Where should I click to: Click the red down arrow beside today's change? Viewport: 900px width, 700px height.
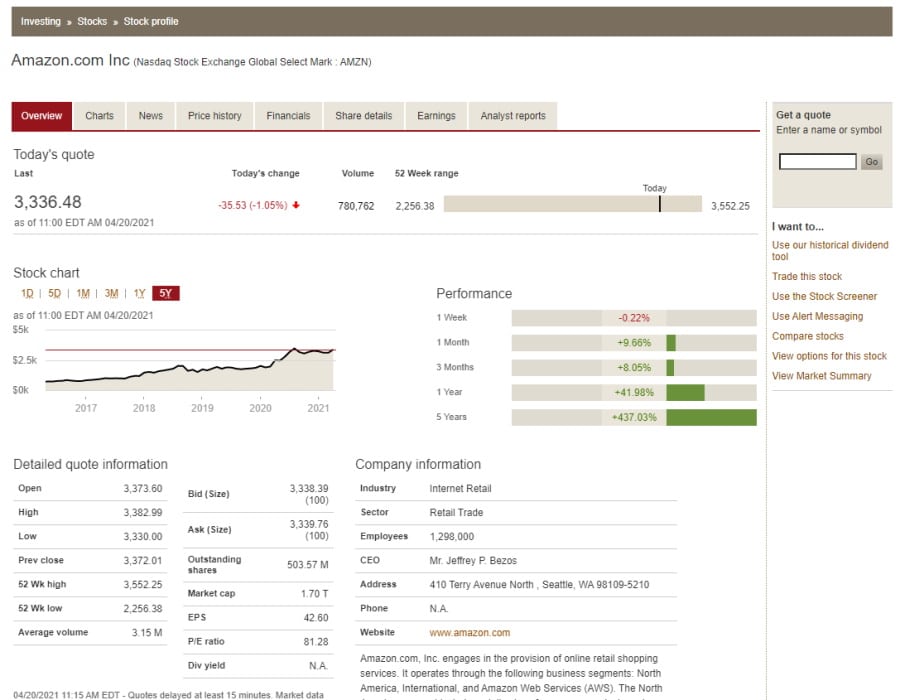point(296,206)
